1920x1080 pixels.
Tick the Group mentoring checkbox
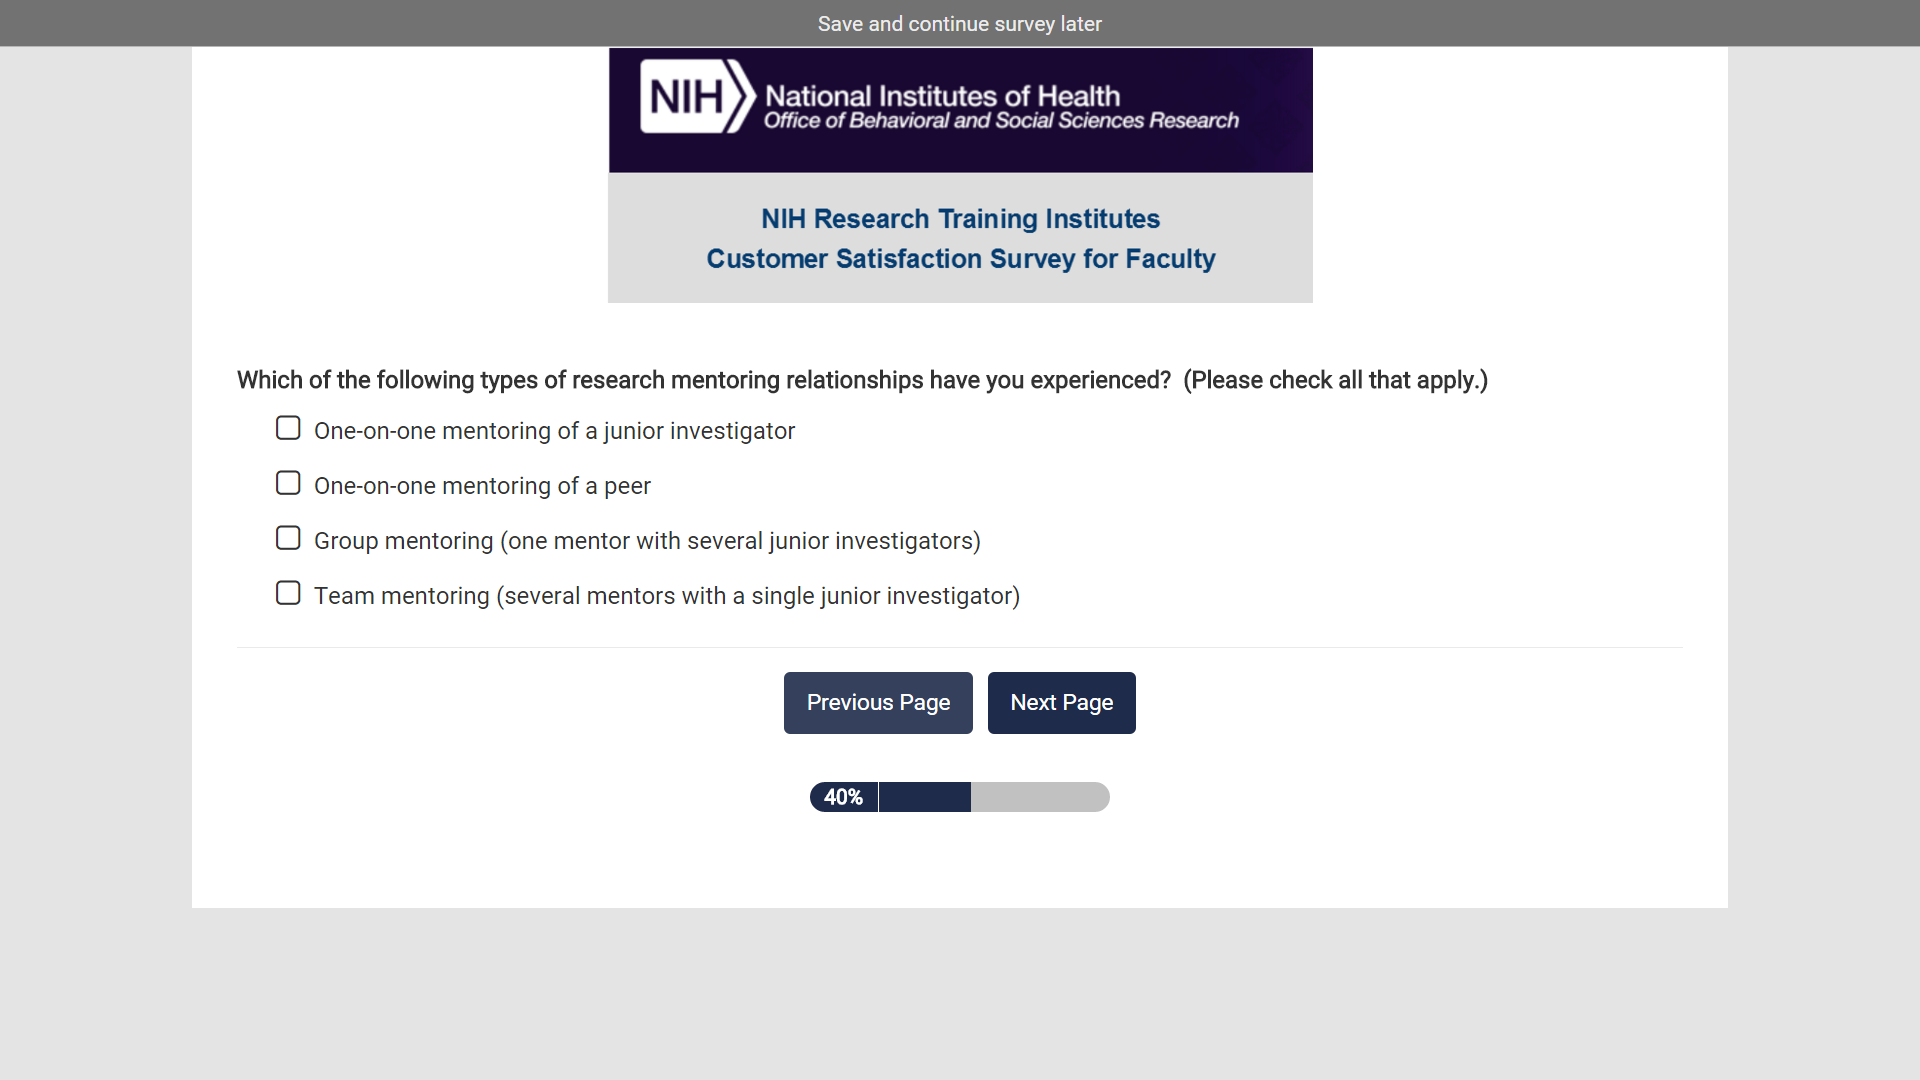(x=288, y=539)
